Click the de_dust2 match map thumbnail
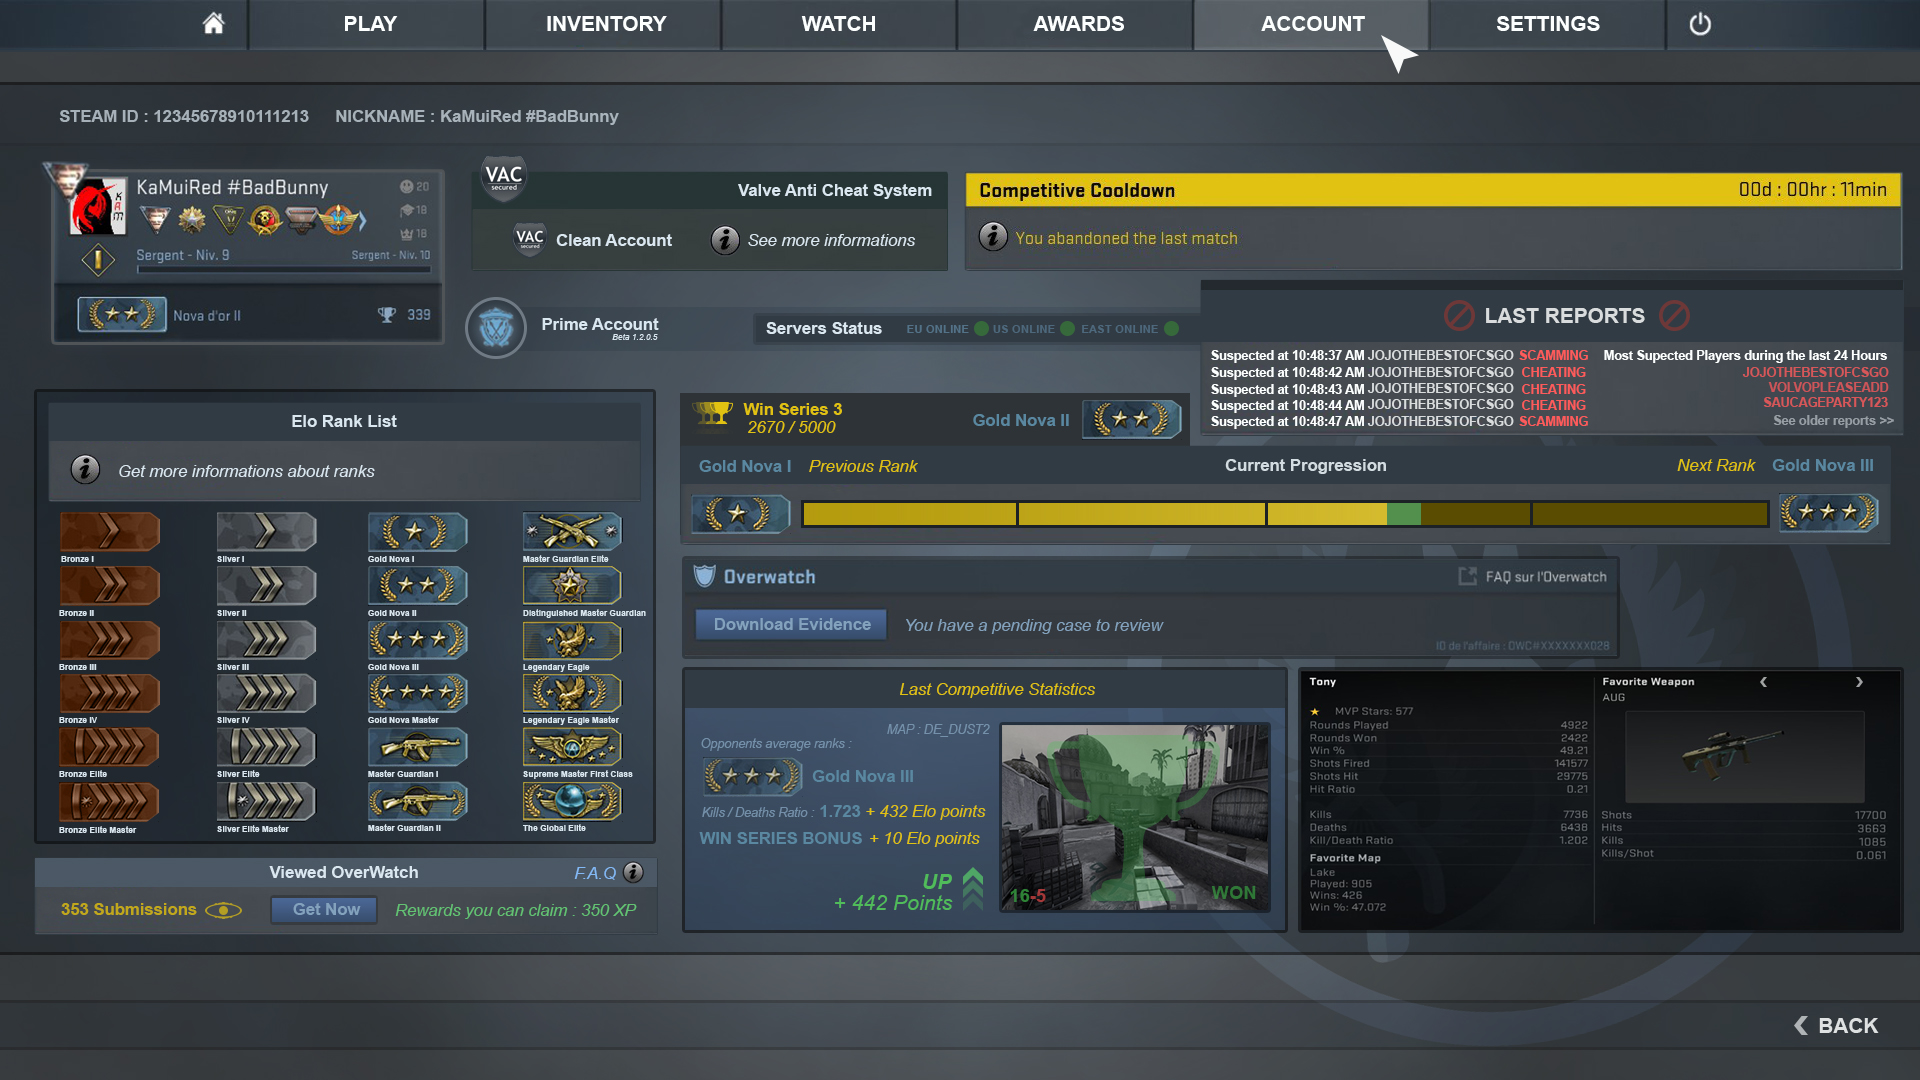 pos(1136,817)
